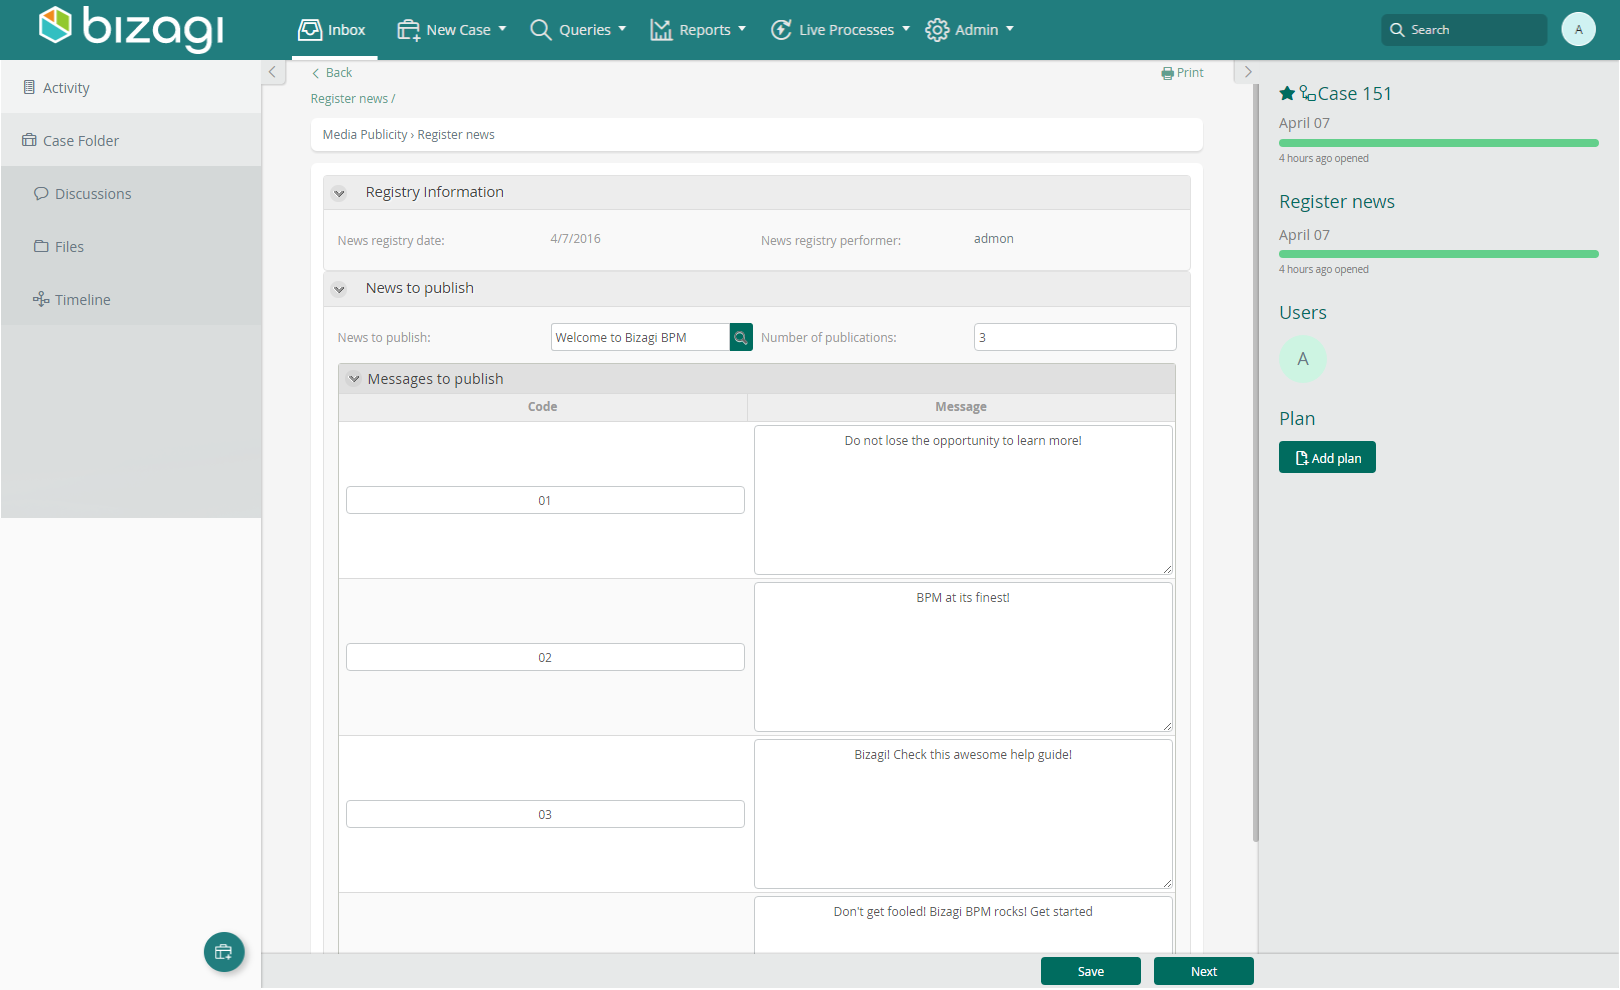The height and width of the screenshot is (990, 1620).
Task: Click the Number of publications field
Action: [x=1075, y=337]
